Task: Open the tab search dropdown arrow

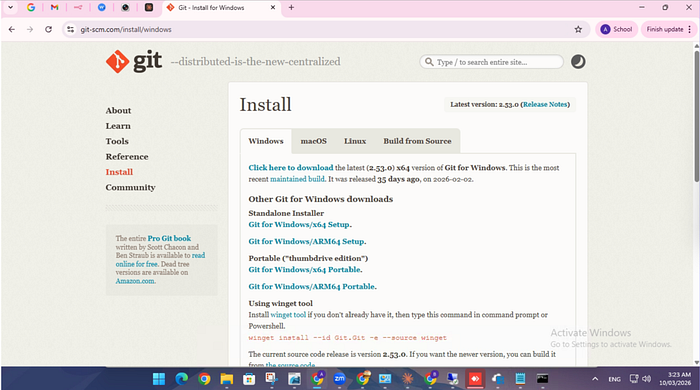Action: (x=10, y=7)
